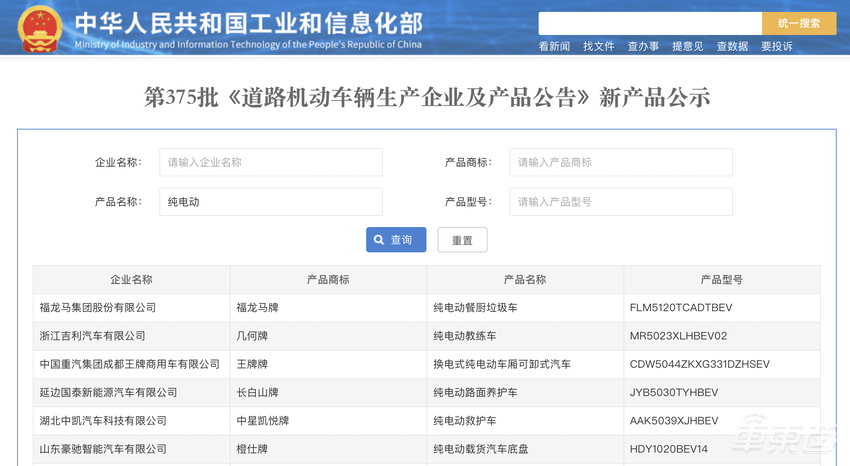Open the 看新闻 menu item

(x=554, y=46)
